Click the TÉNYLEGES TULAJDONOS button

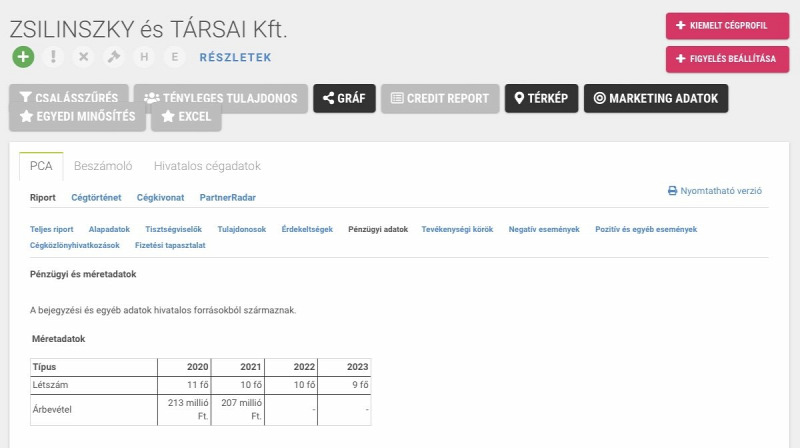coord(221,98)
